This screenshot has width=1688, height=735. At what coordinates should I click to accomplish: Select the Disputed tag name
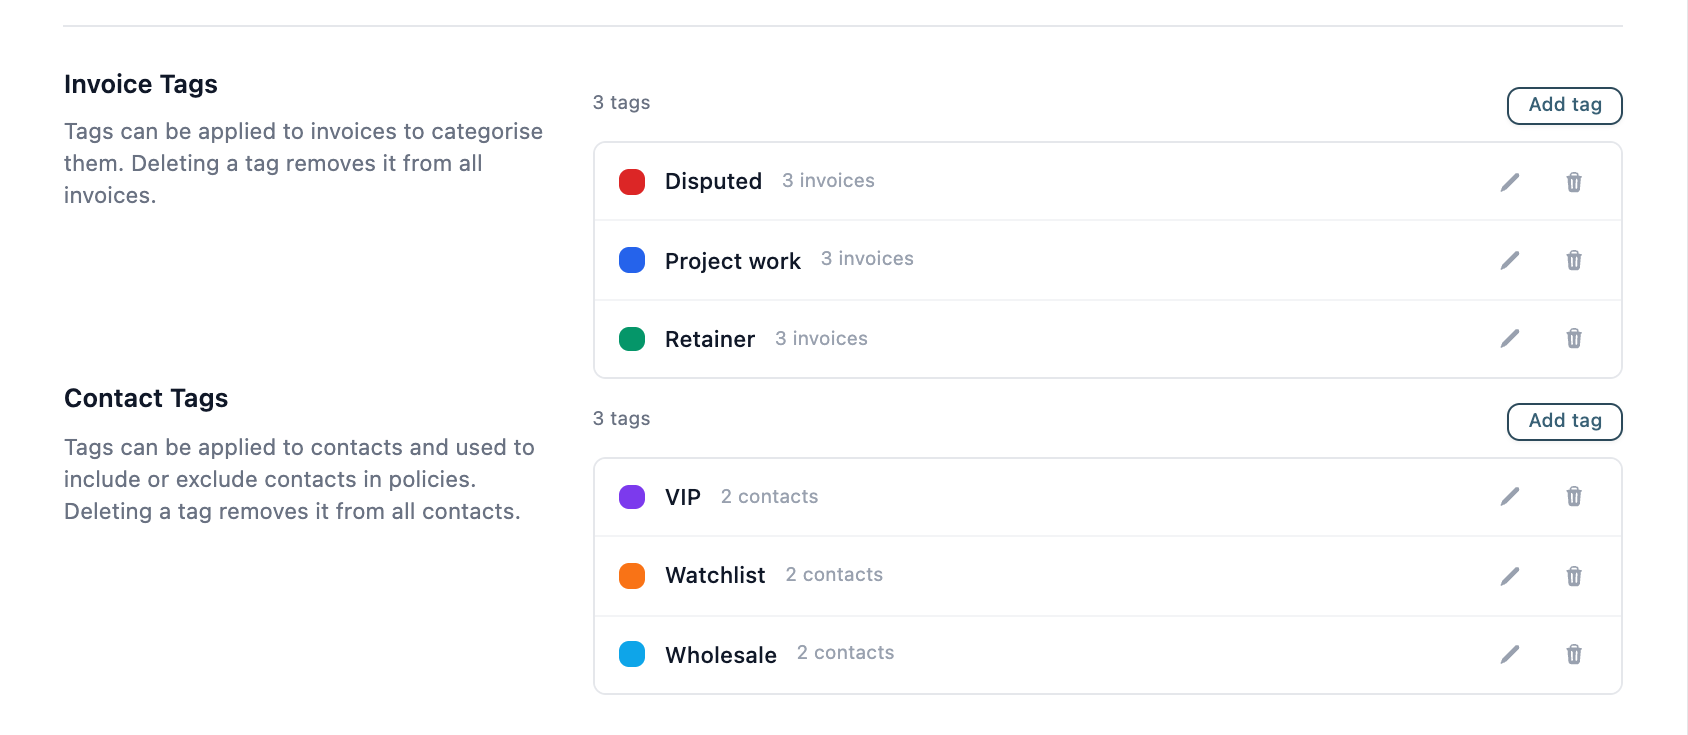[713, 181]
